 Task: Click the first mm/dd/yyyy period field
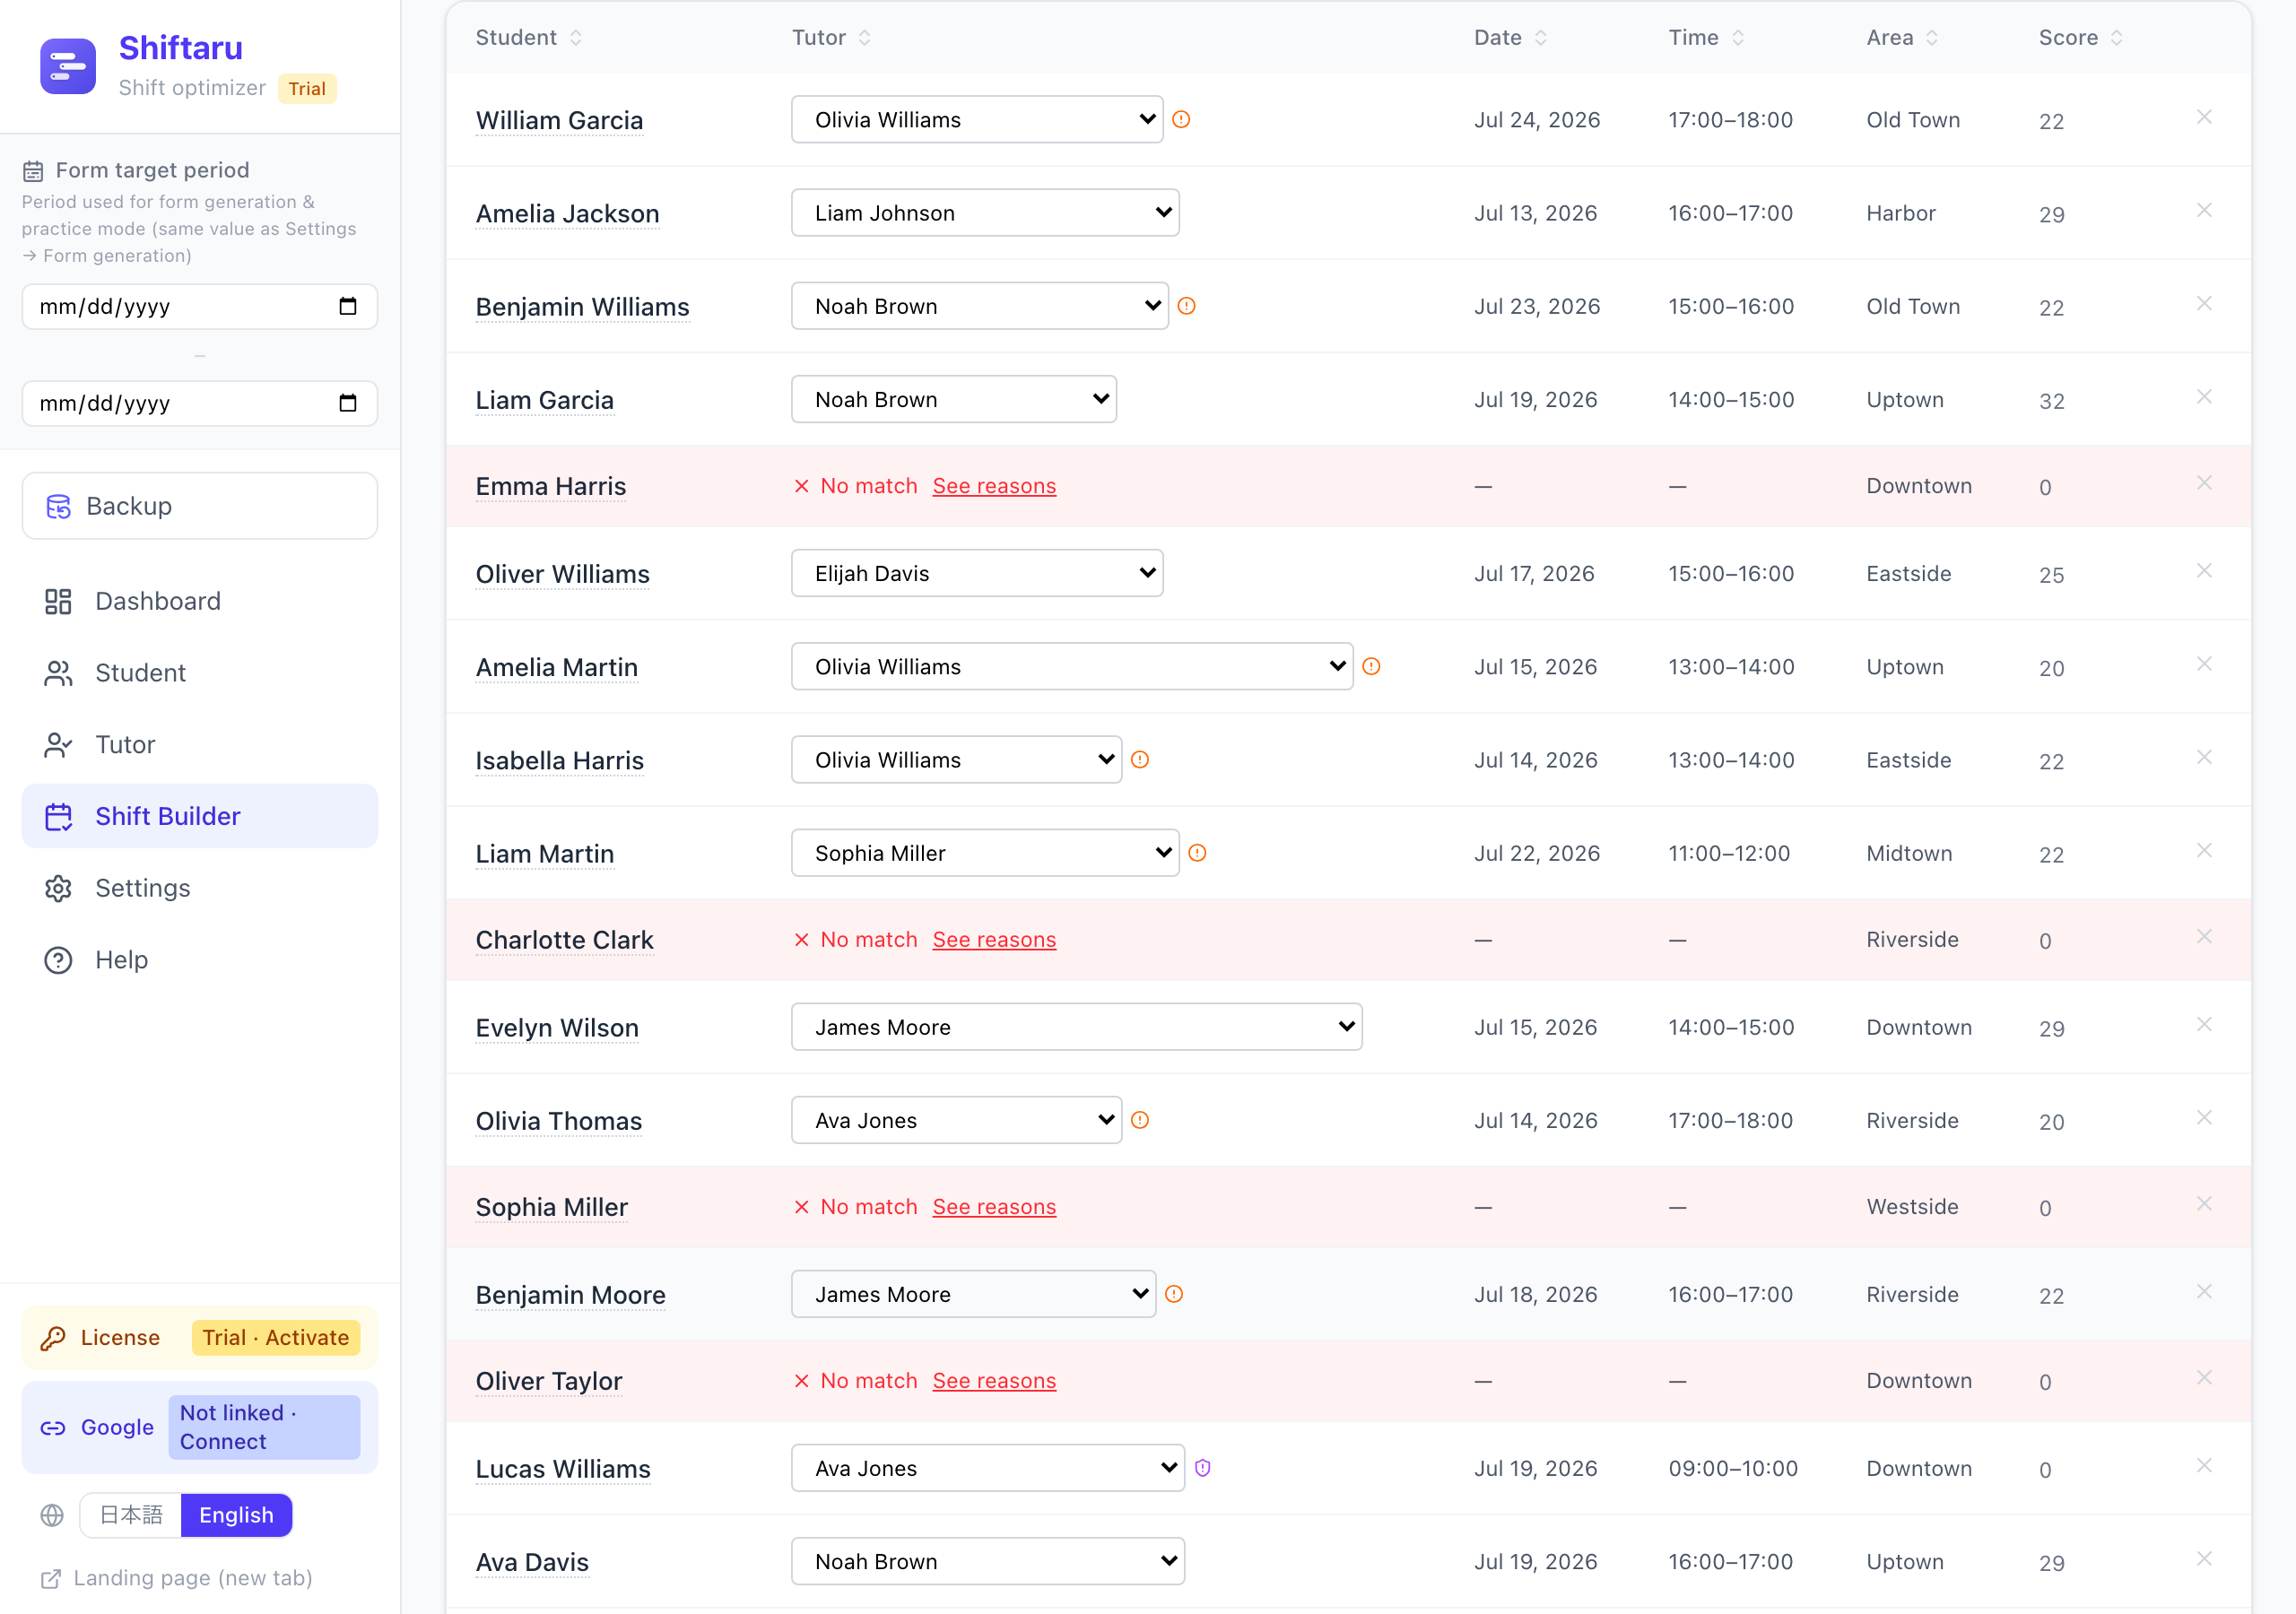pos(200,306)
